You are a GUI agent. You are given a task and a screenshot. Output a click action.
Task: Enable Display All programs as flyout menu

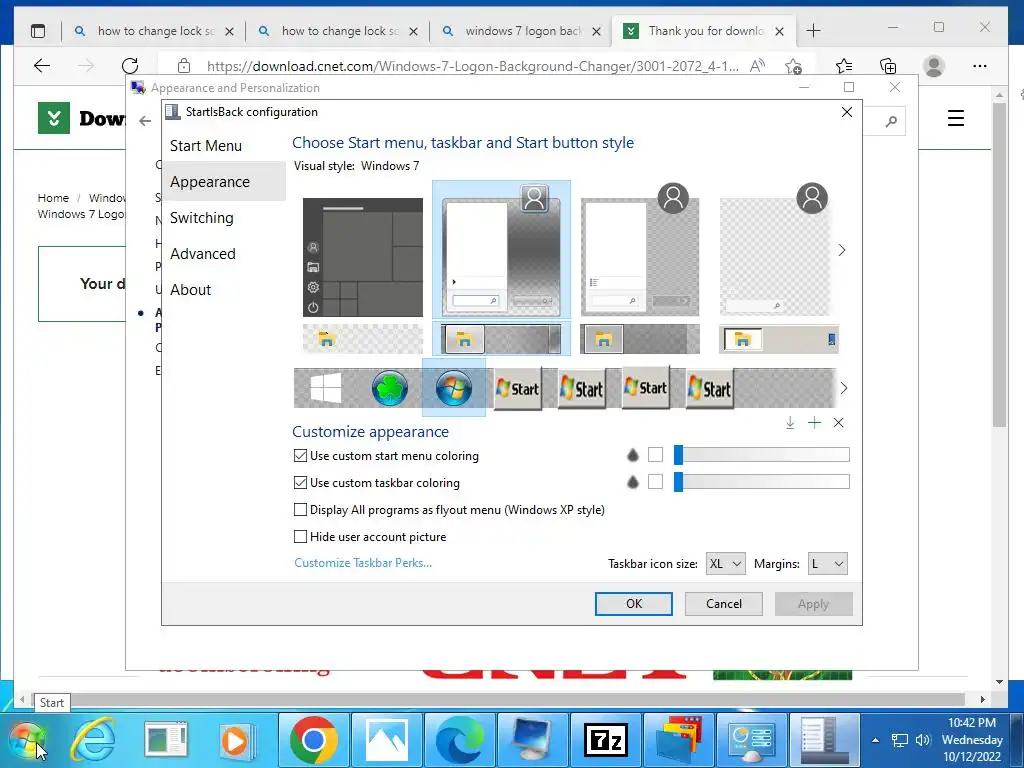click(300, 509)
